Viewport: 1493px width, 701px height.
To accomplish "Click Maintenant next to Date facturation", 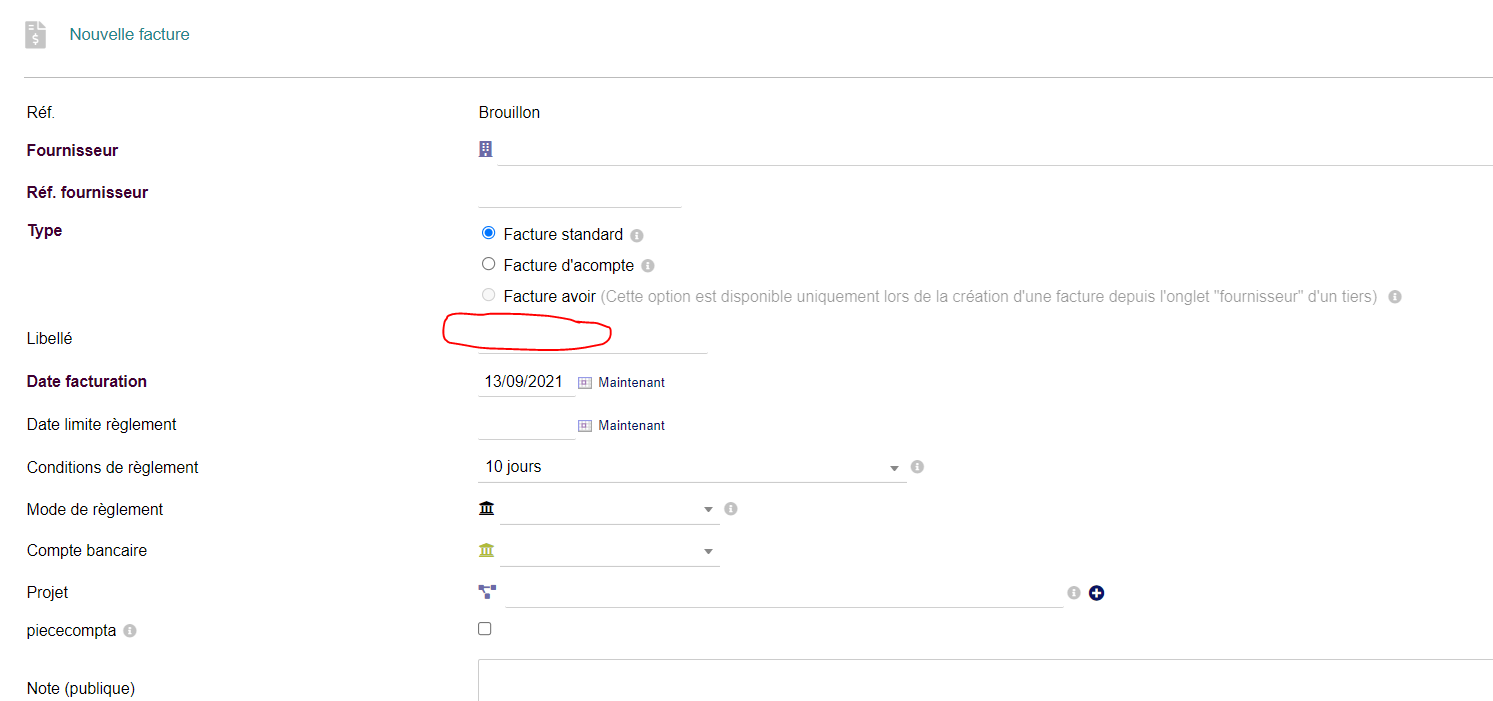I will [631, 382].
